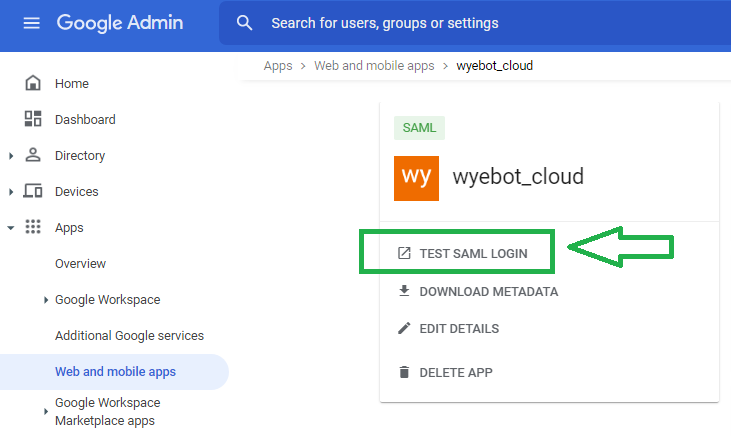Expand the Devices section arrow

coord(11,192)
